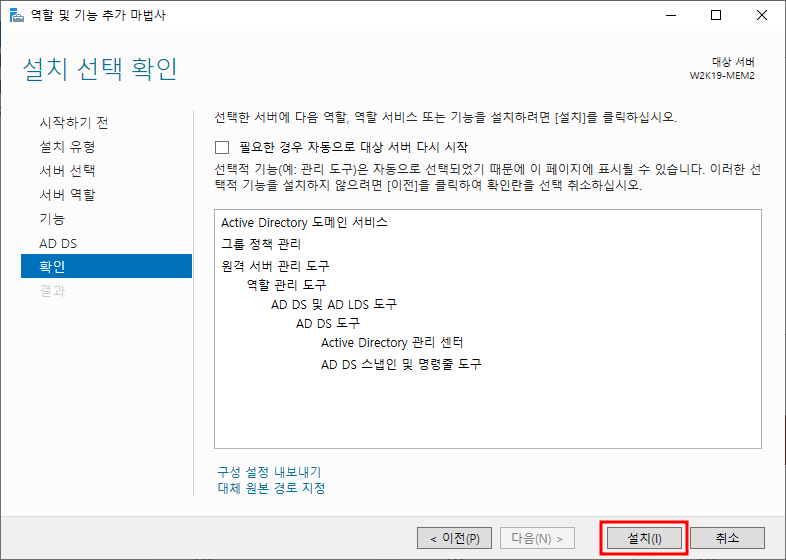This screenshot has height=560, width=786.
Task: Click AD DS 및 AD LDS 도구 entry
Action: click(334, 304)
